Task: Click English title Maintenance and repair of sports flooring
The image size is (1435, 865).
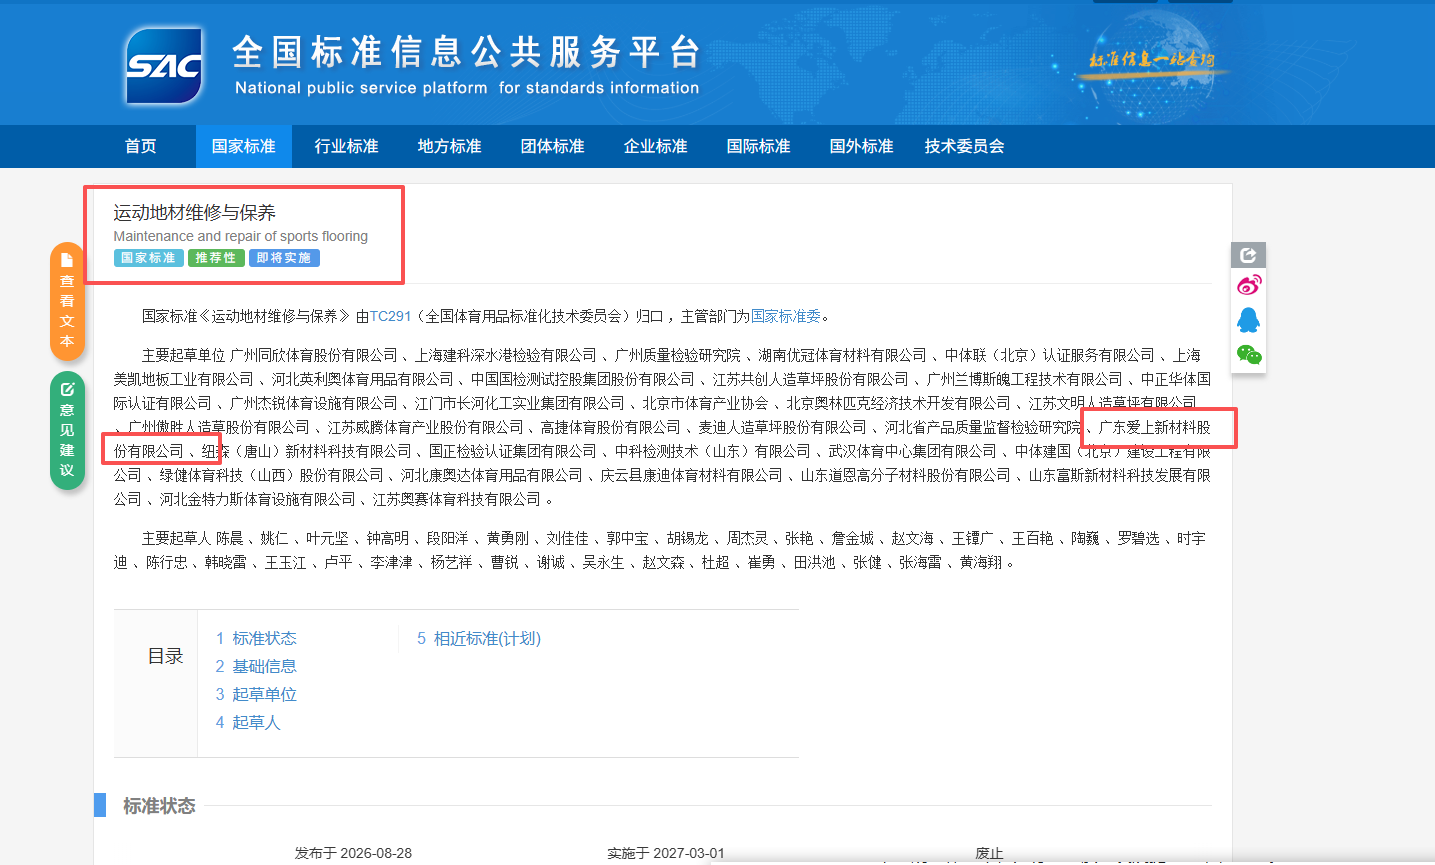Action: pos(241,236)
